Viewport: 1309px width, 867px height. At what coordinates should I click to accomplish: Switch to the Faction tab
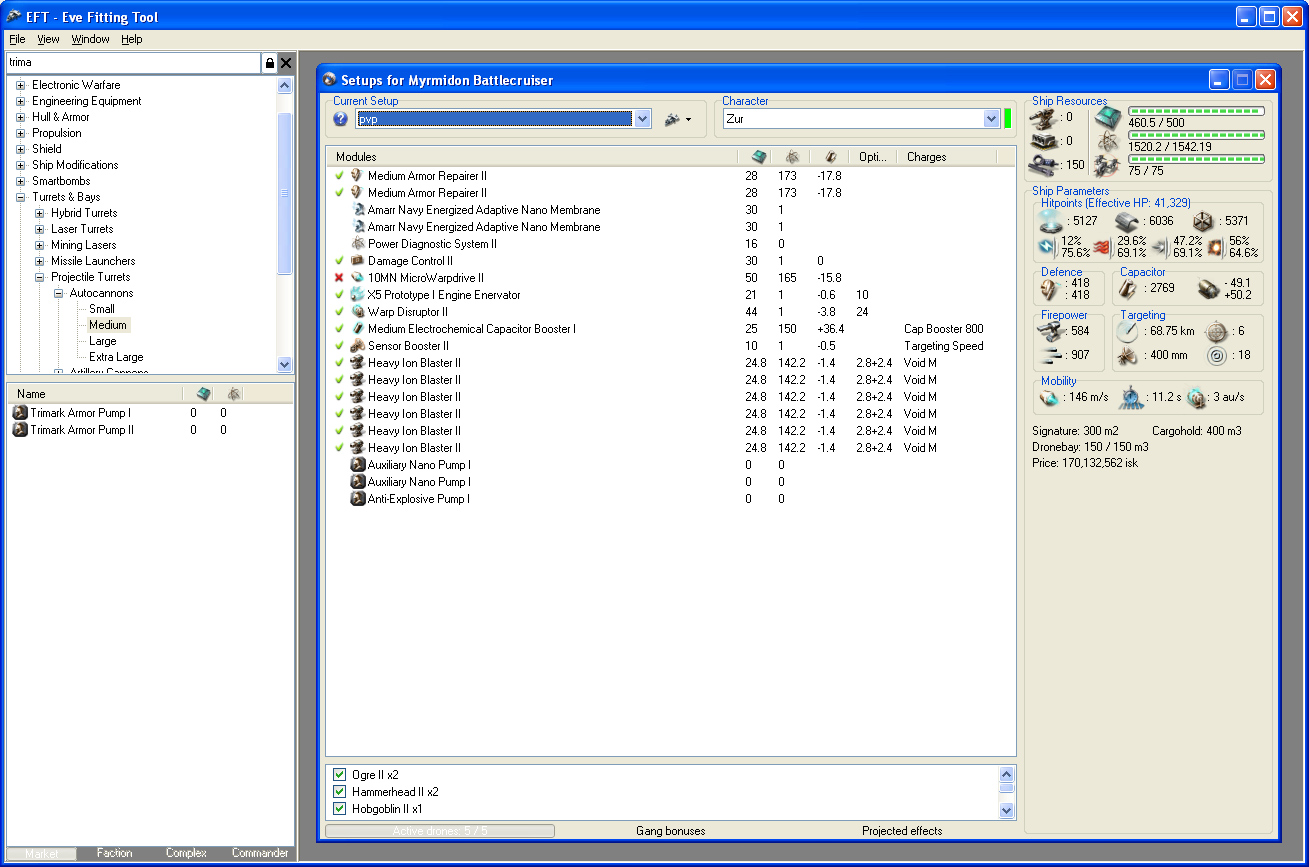pos(114,853)
